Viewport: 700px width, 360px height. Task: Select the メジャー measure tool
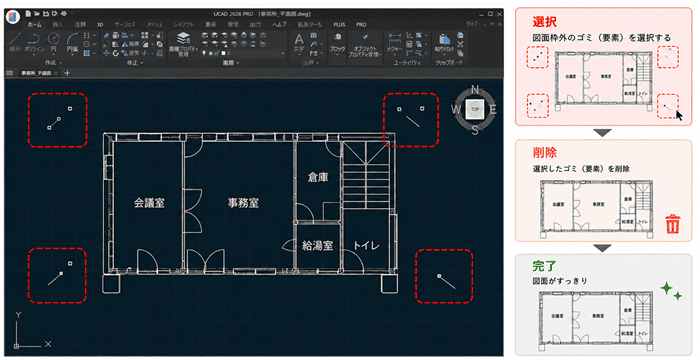point(394,43)
